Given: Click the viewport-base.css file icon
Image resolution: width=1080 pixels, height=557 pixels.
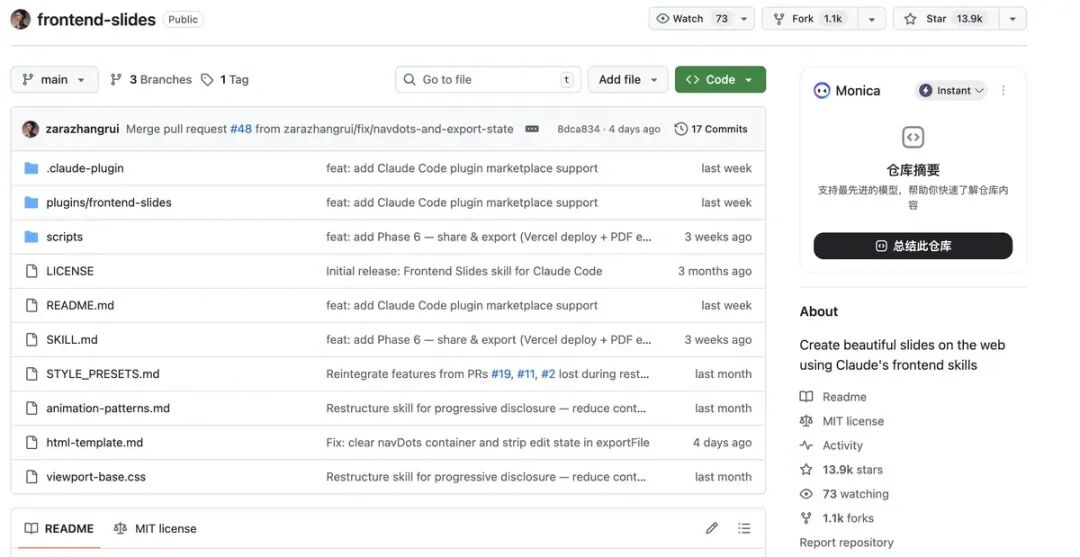Looking at the screenshot, I should (x=31, y=476).
